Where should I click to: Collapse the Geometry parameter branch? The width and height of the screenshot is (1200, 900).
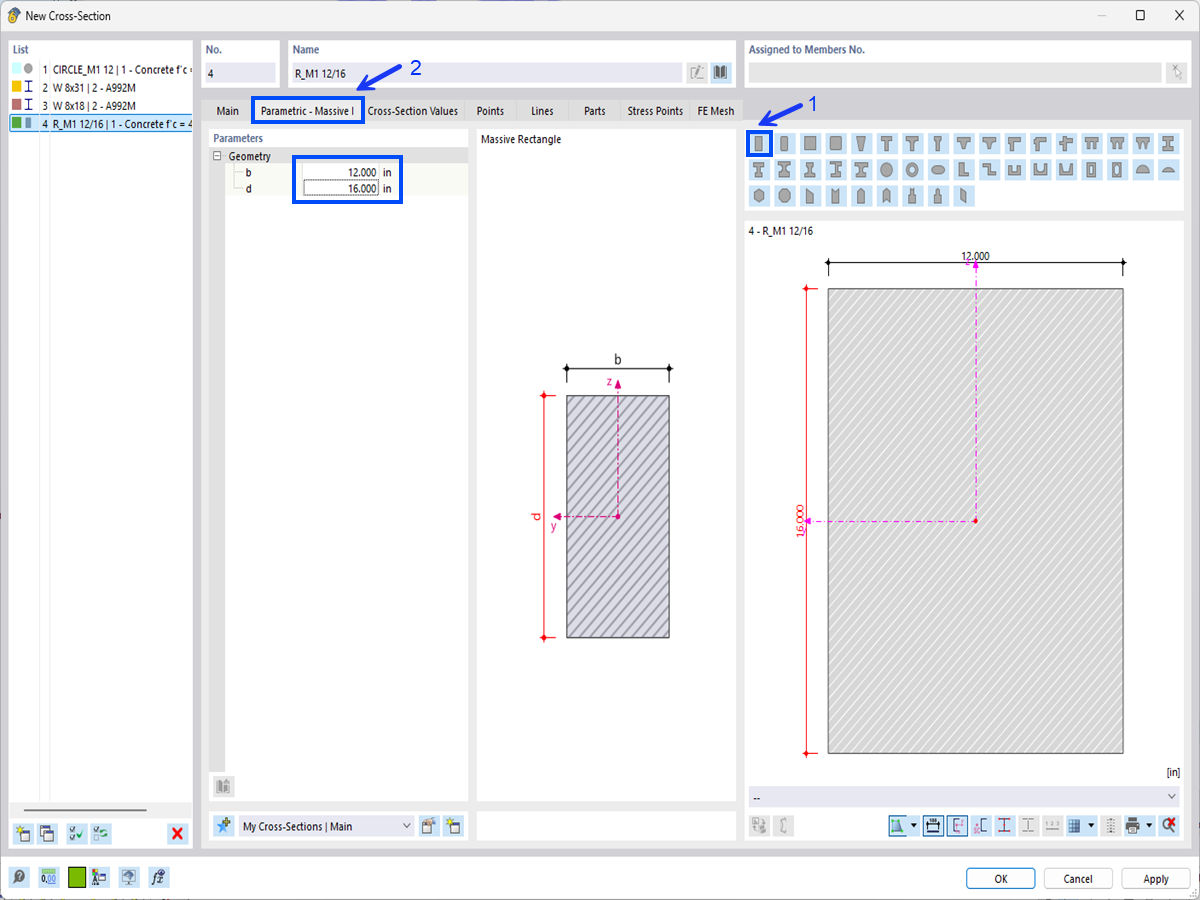click(x=216, y=156)
